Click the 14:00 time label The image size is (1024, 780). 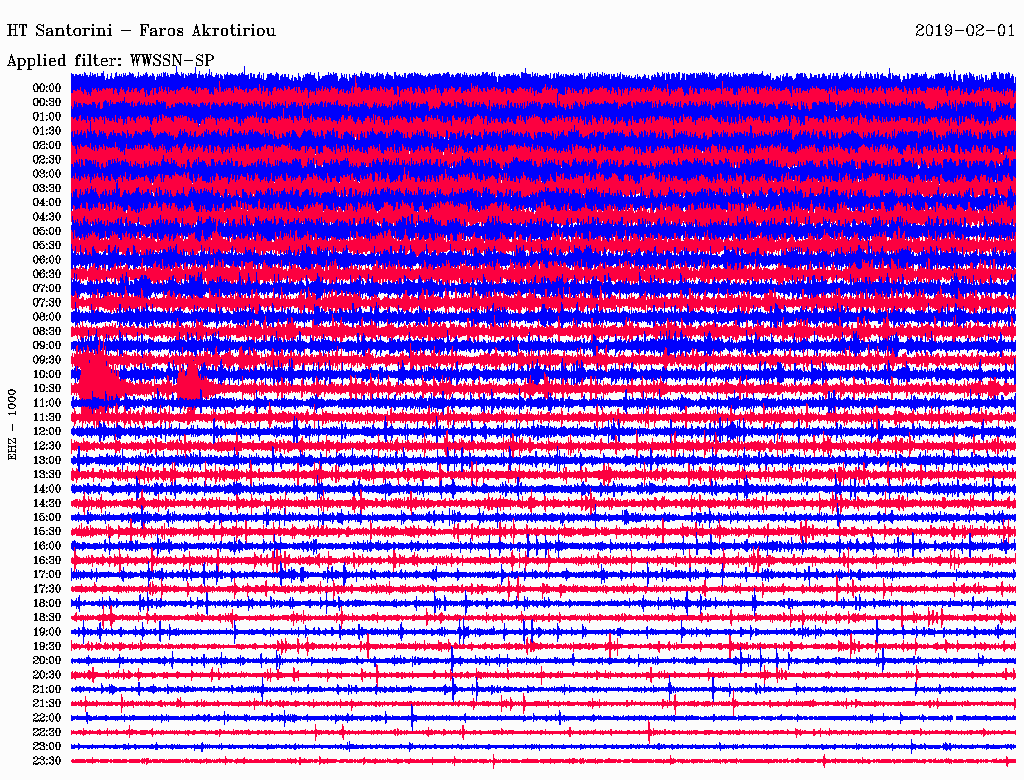coord(47,489)
